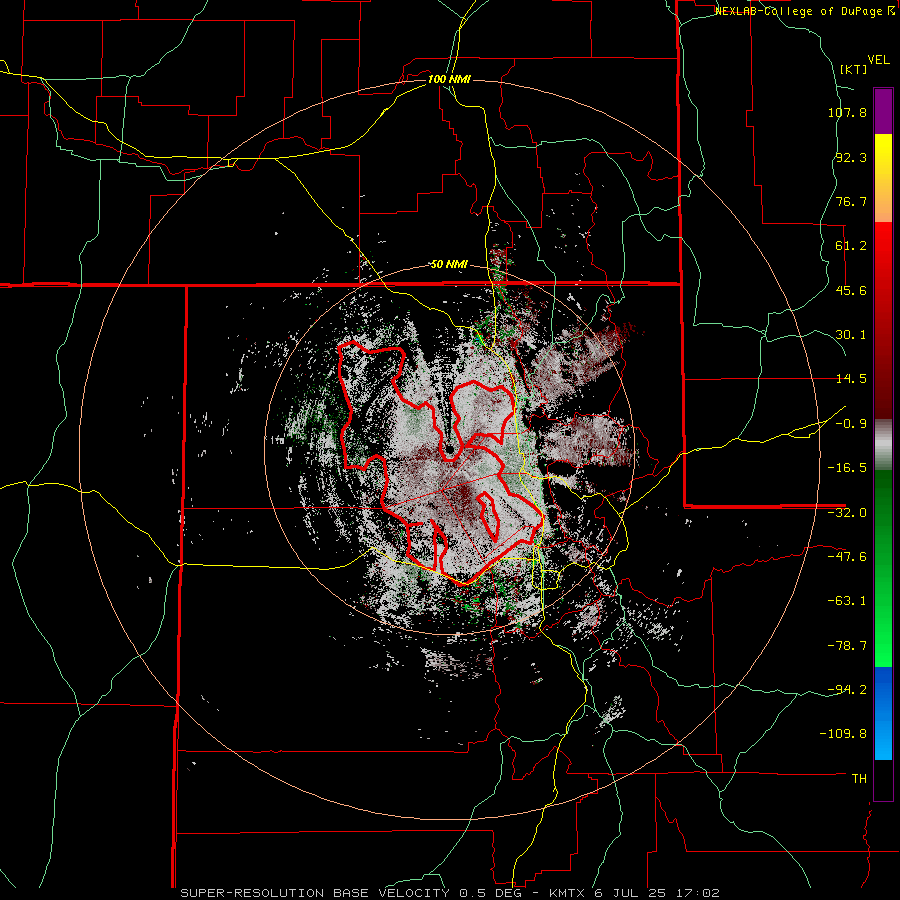900x900 pixels.
Task: Click the -94.2 velocity scale value
Action: tap(847, 690)
